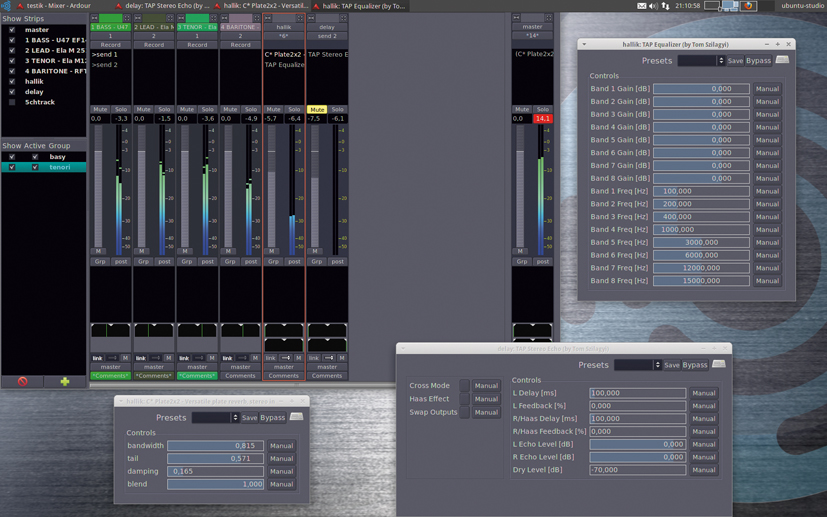Select >send 1 in the BASS processor list
The height and width of the screenshot is (517, 827).
pos(105,54)
